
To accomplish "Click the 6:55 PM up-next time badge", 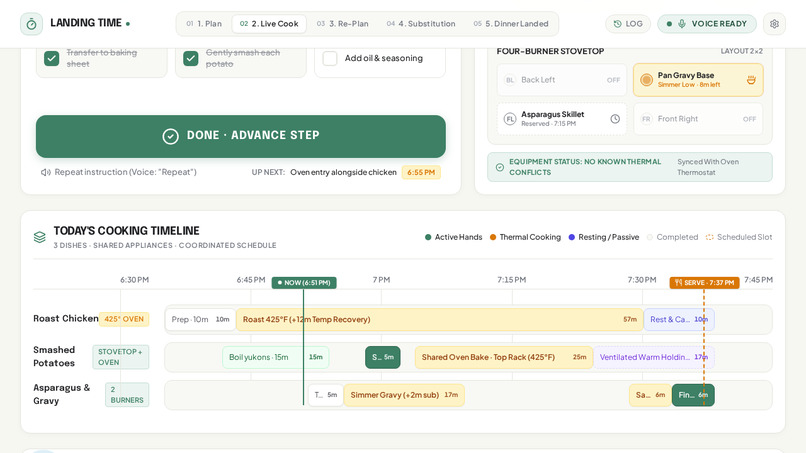I will click(x=421, y=172).
